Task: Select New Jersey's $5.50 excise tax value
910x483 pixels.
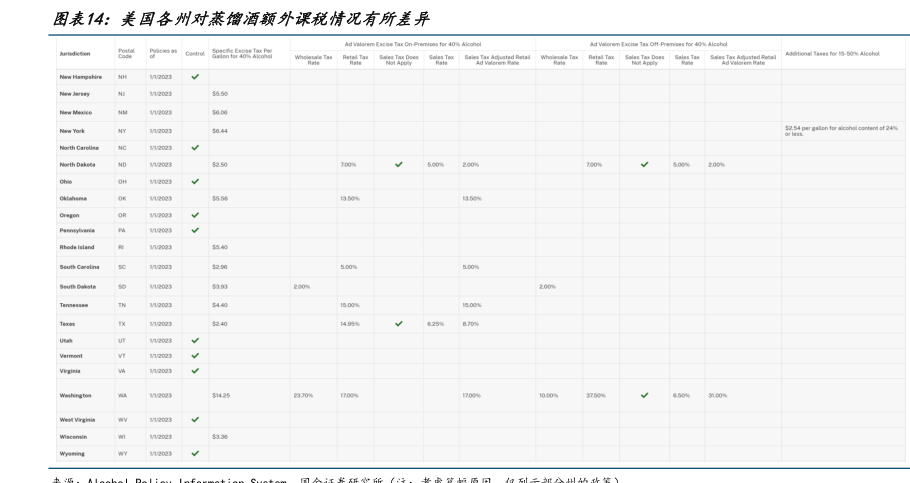Action: (x=219, y=93)
